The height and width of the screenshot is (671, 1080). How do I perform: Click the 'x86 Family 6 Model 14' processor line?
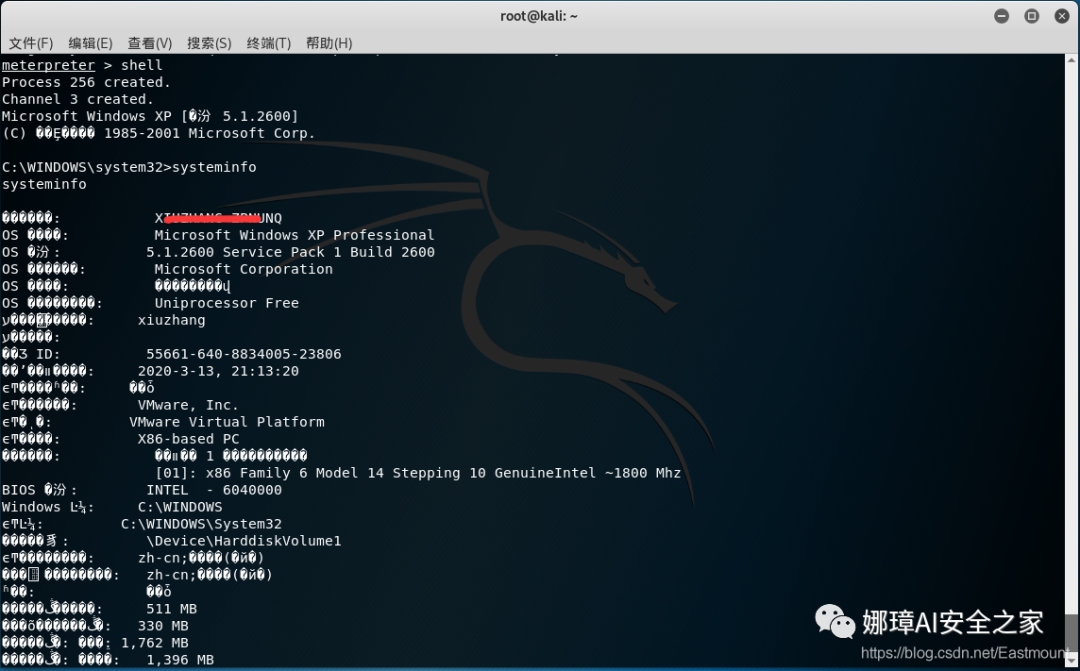tap(418, 473)
